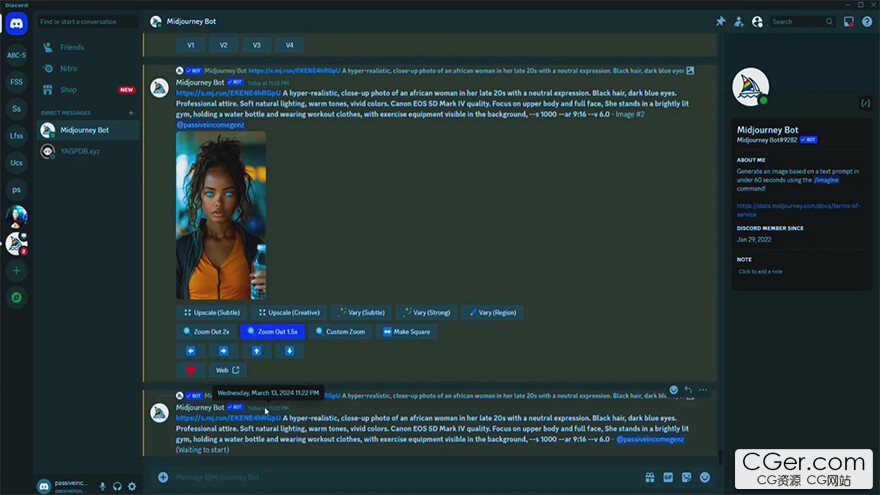Add friends to DM icon
The image size is (880, 495).
[739, 21]
